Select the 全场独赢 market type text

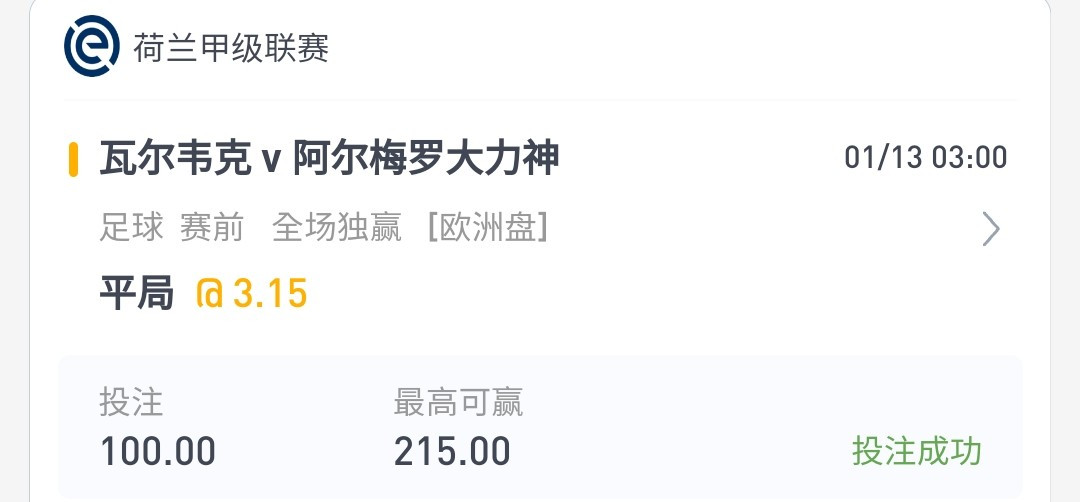336,227
